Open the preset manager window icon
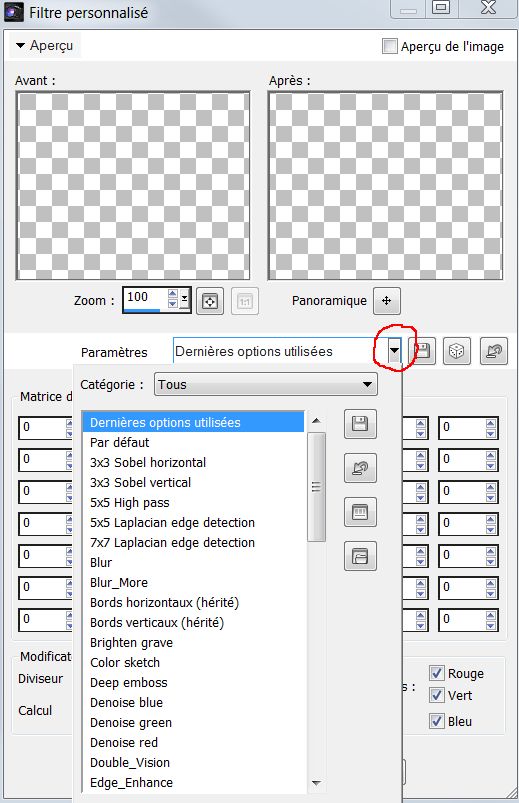The image size is (519, 803). click(x=360, y=512)
